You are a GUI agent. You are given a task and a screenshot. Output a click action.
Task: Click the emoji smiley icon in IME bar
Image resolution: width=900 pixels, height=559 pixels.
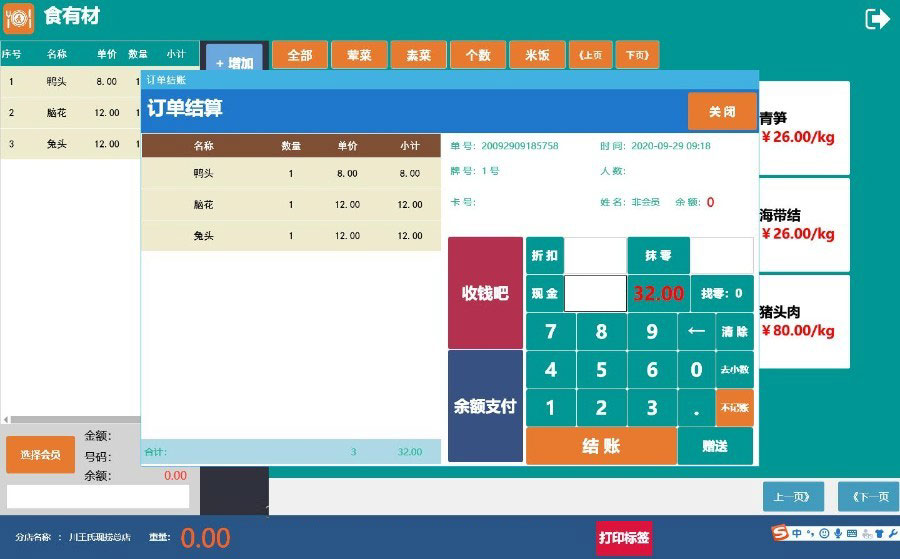coord(824,533)
